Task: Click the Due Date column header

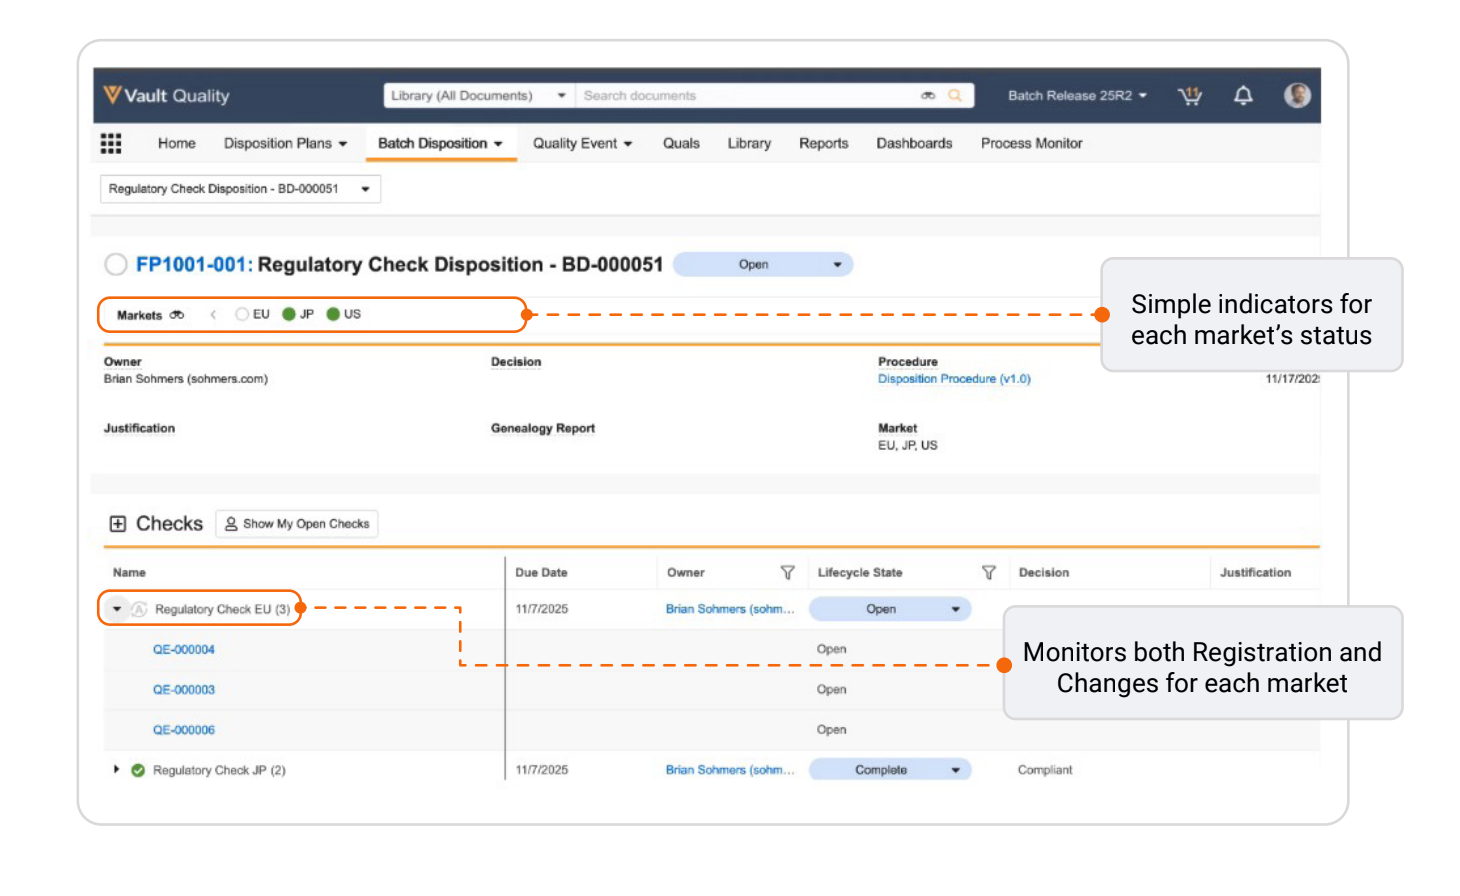Action: click(541, 573)
